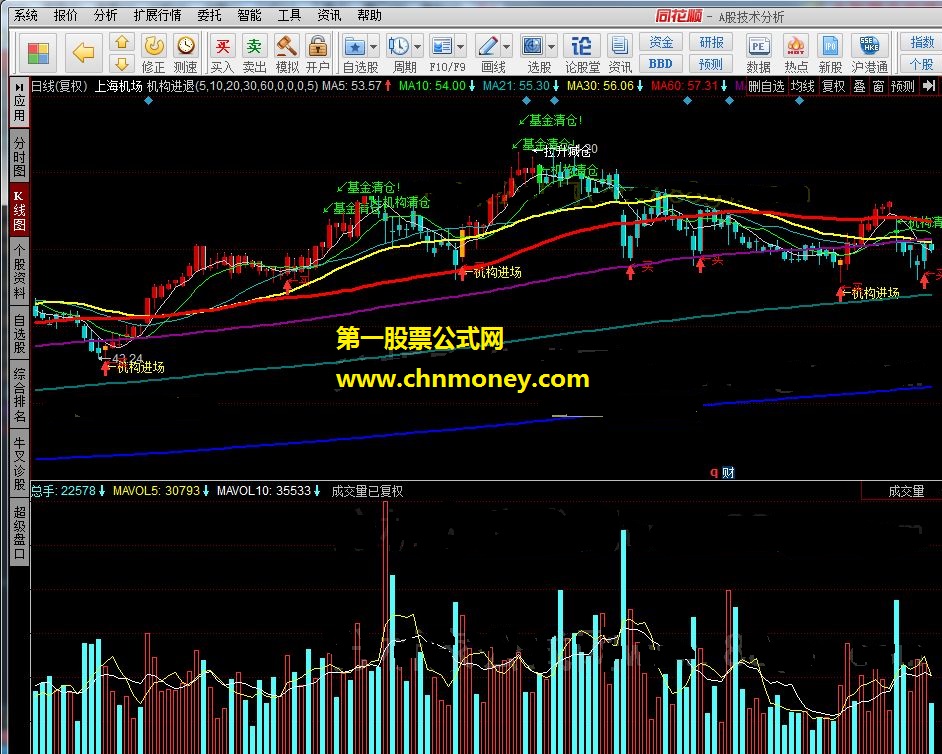Switch to the 牛叉诊股 sidebar tab
This screenshot has height=754, width=942.
pos(20,463)
